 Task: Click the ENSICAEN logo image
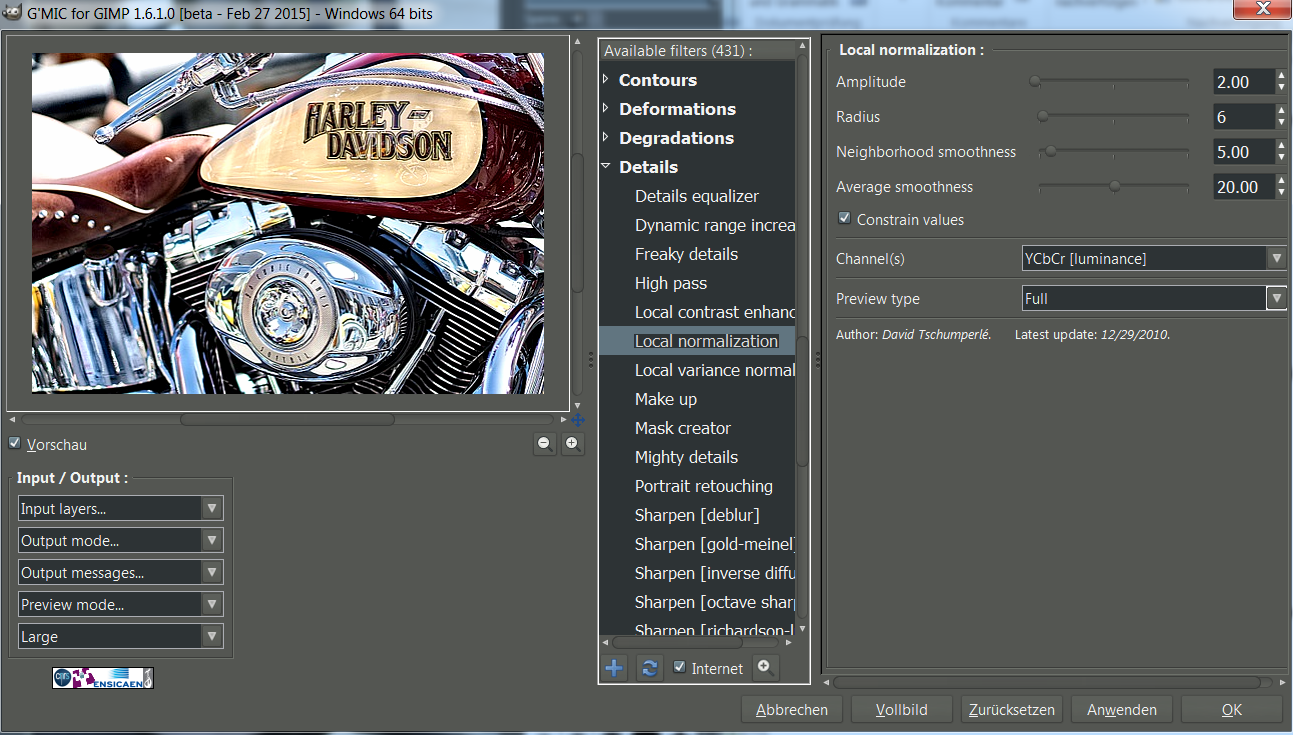(x=103, y=678)
